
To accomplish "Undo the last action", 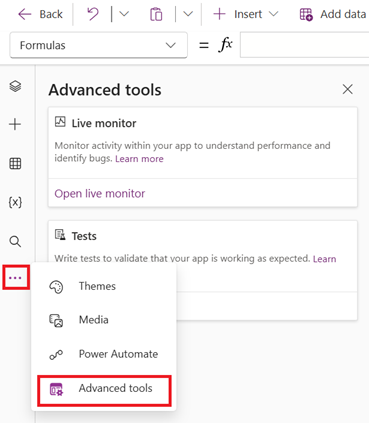I will [x=93, y=14].
